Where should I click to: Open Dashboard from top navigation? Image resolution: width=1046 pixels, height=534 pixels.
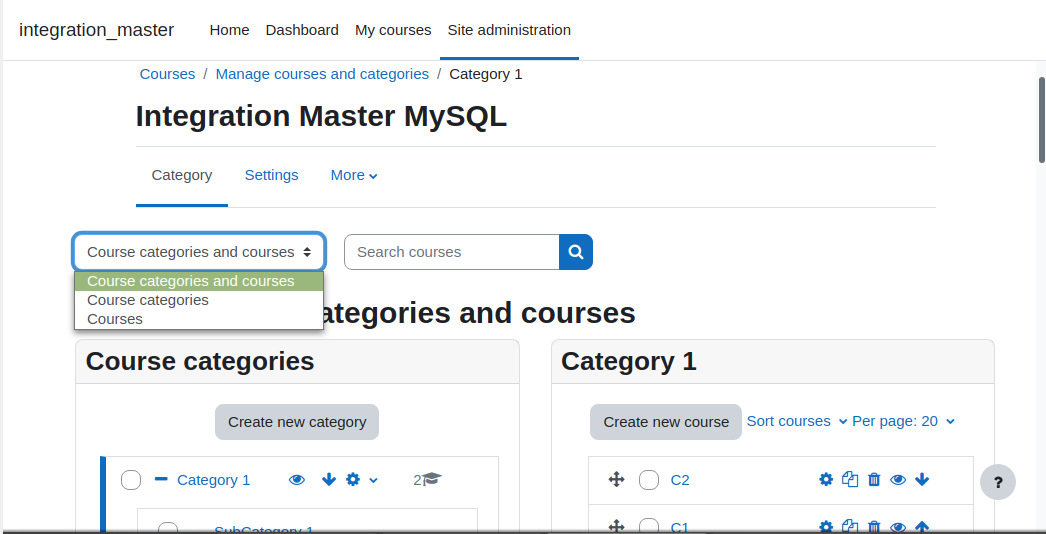click(x=302, y=30)
